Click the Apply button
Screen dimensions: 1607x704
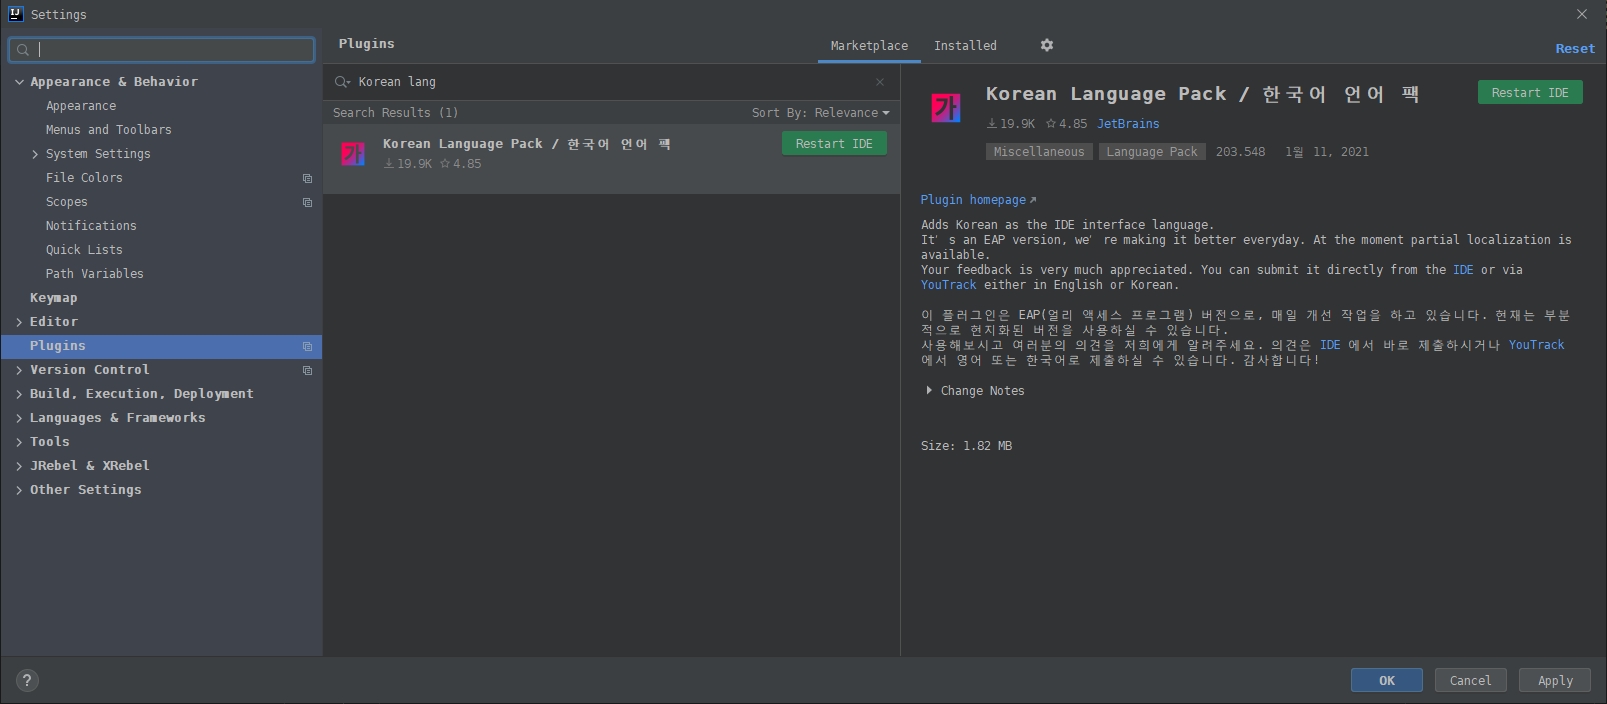click(x=1555, y=680)
